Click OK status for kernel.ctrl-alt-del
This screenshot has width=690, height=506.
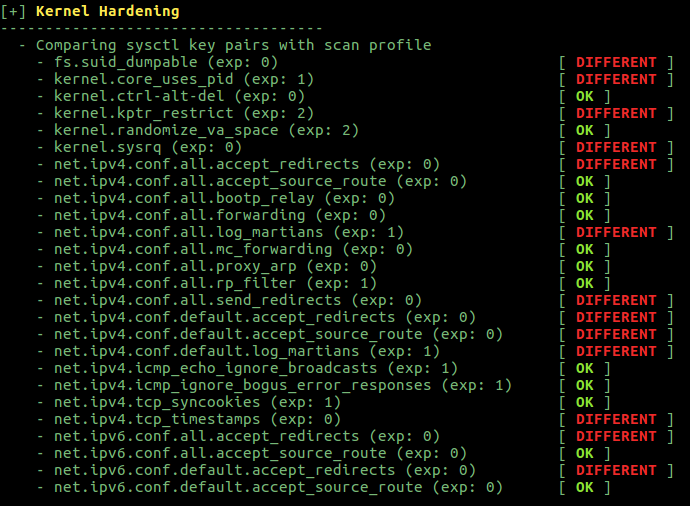click(584, 96)
